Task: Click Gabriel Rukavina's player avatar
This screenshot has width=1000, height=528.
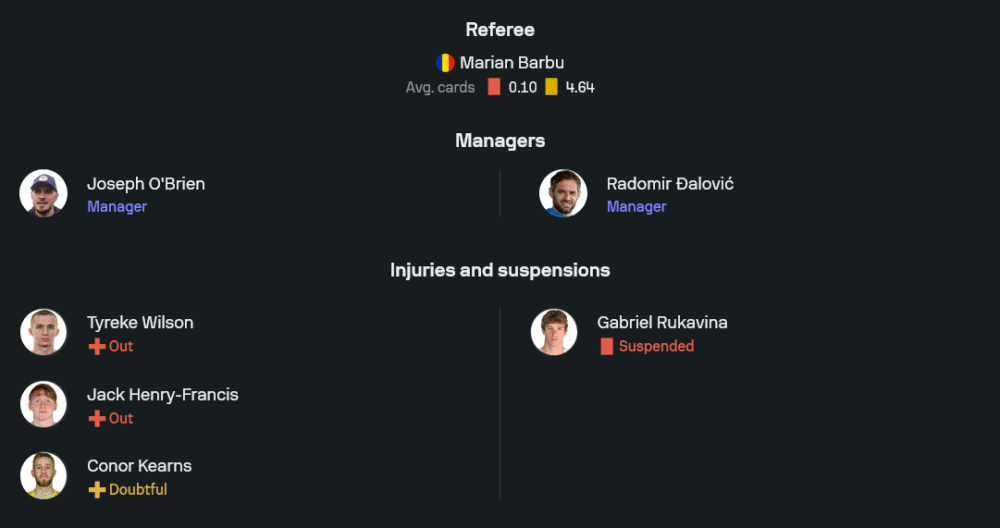Action: [x=553, y=332]
